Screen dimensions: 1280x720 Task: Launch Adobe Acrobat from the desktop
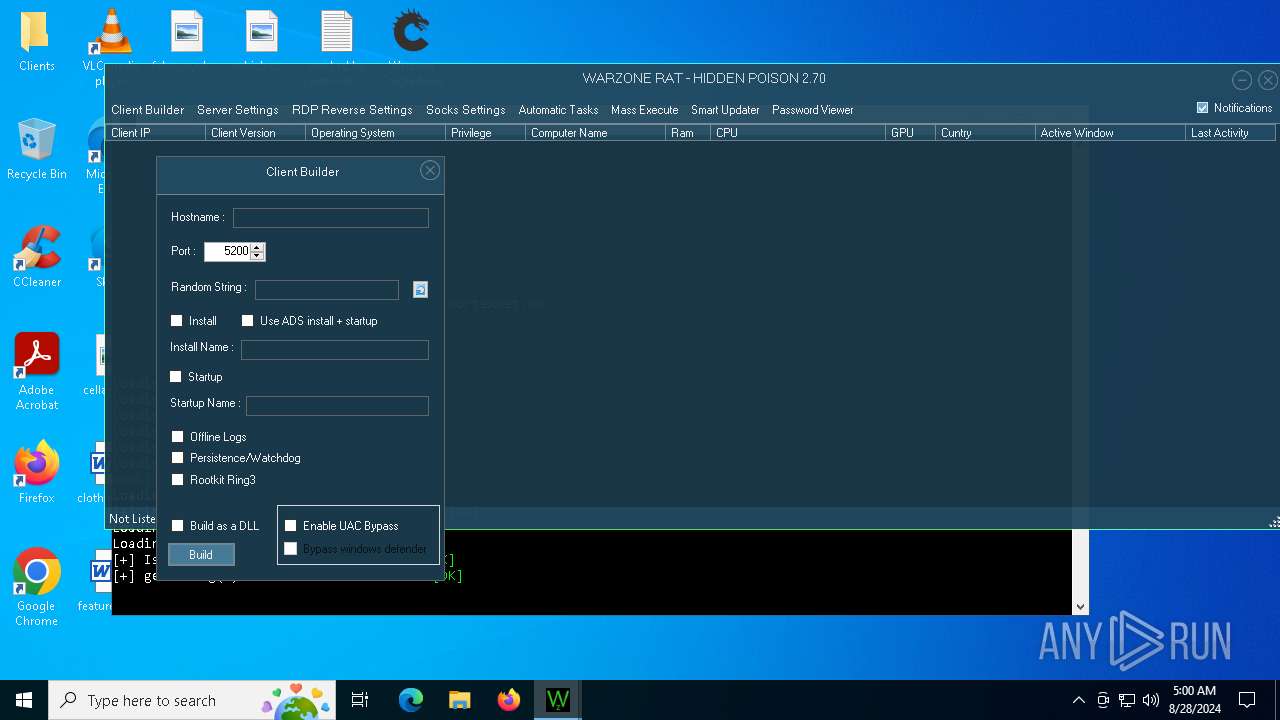pyautogui.click(x=37, y=372)
